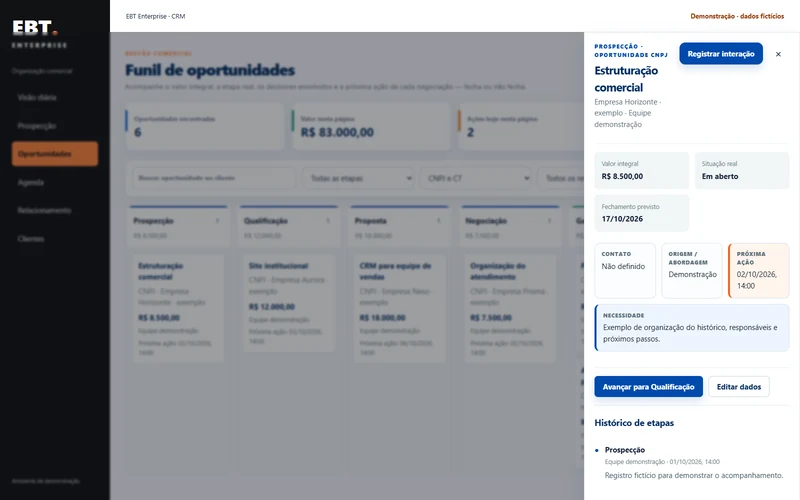Click the Funil de oportunidades heading

tap(210, 70)
